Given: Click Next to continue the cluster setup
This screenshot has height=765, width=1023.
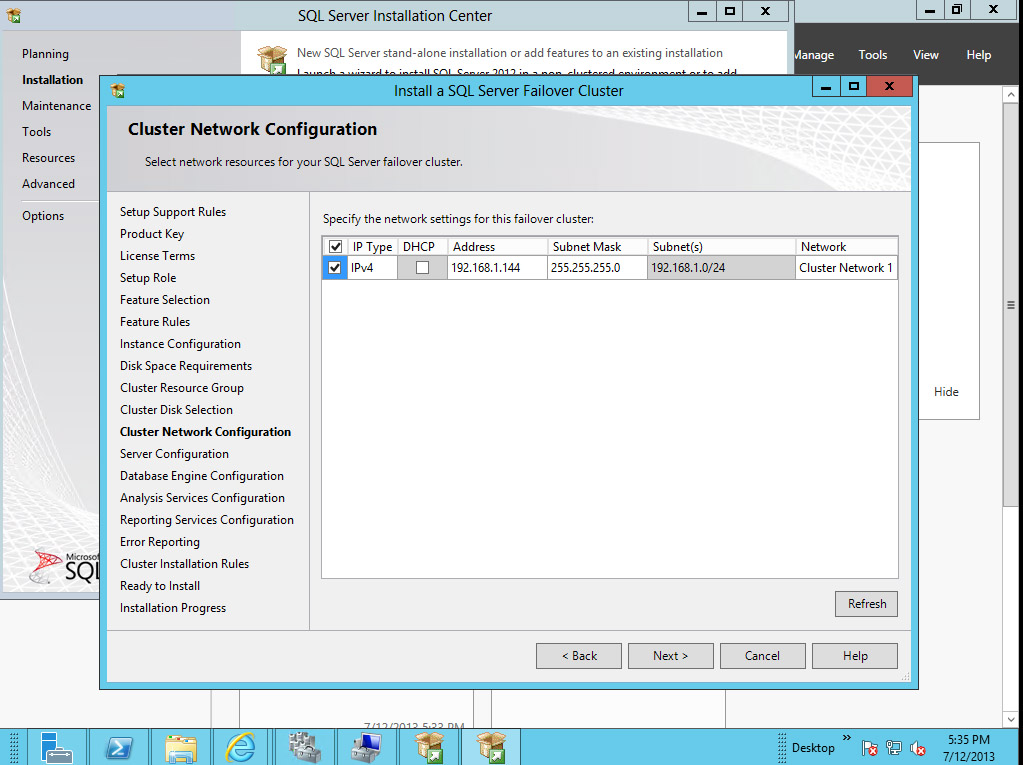Looking at the screenshot, I should [x=670, y=655].
